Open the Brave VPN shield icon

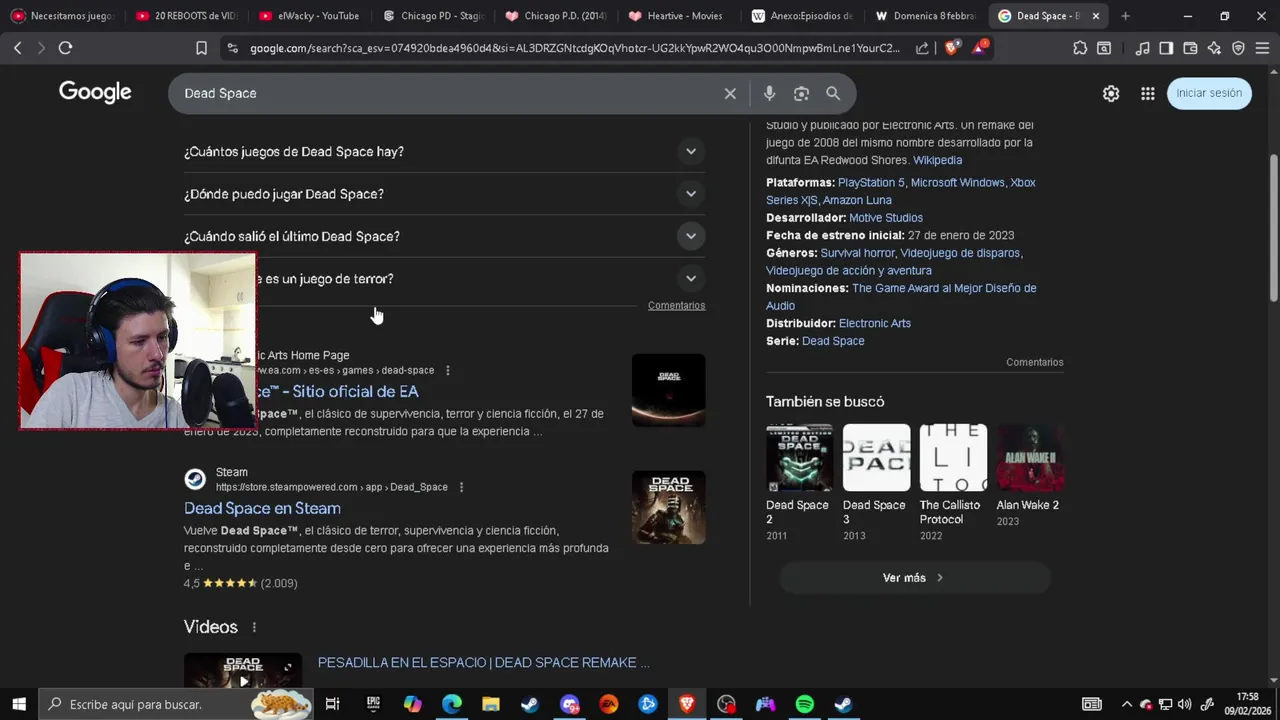coord(1238,48)
